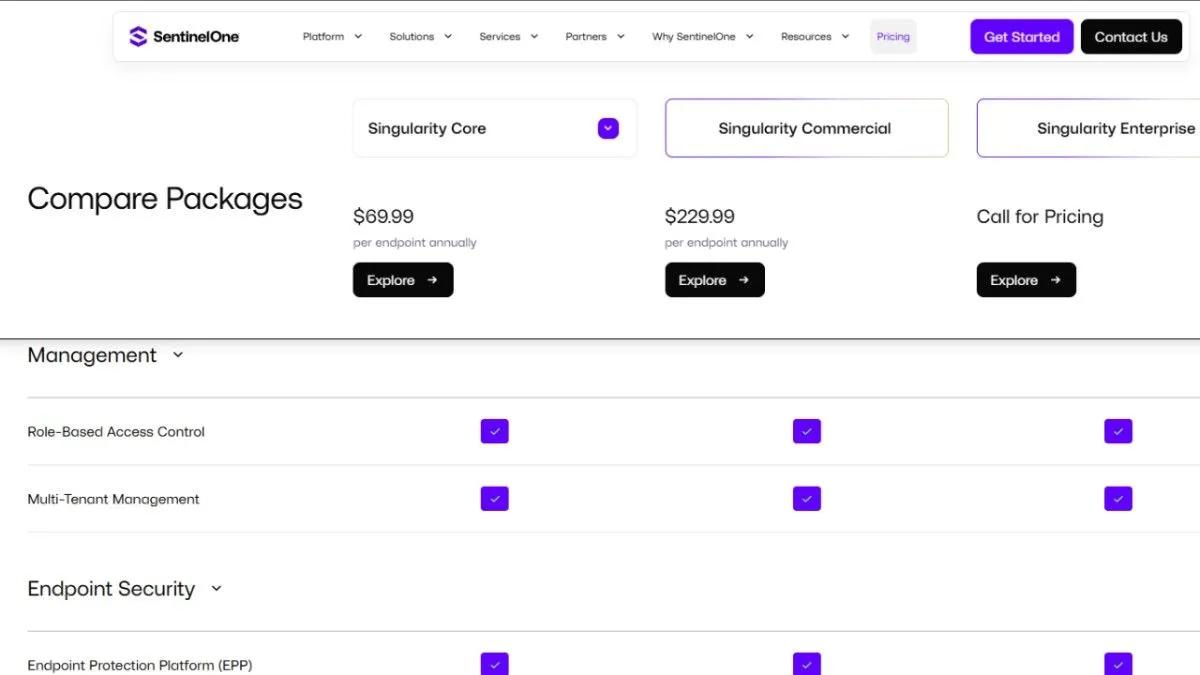
Task: Click the Call for Pricing text
Action: [x=1040, y=217]
